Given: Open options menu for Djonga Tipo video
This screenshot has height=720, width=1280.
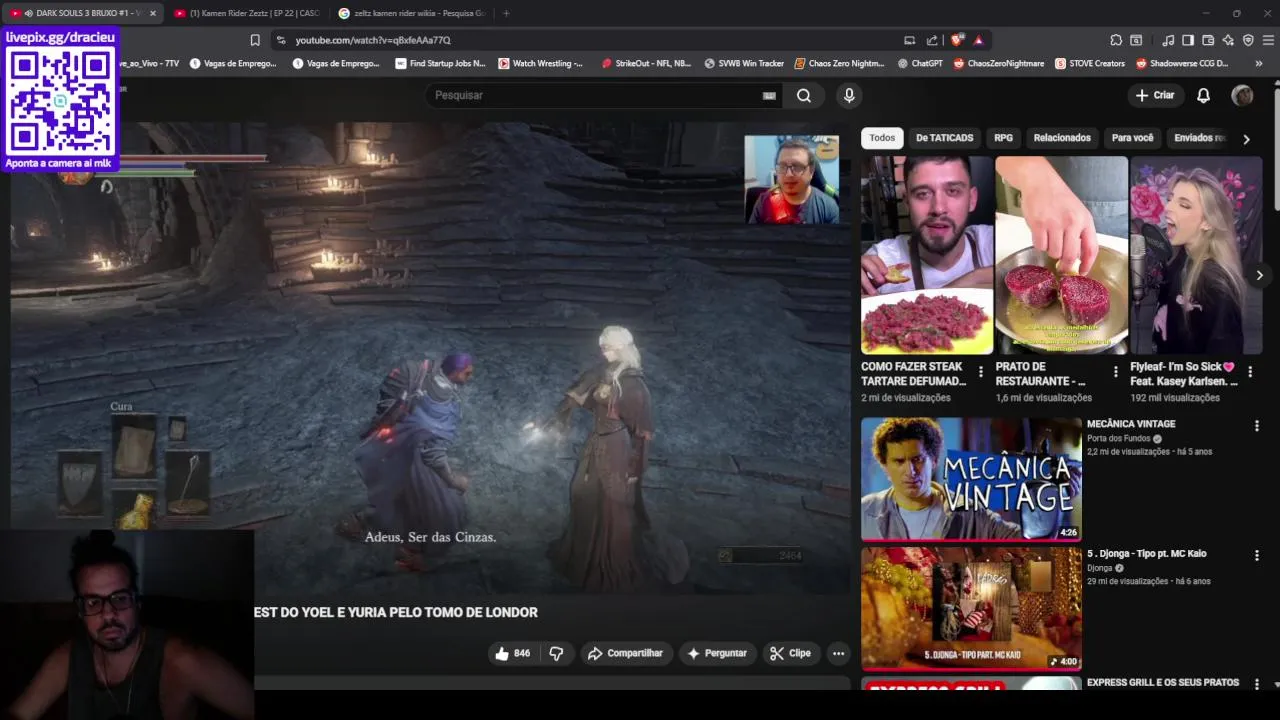Looking at the screenshot, I should point(1257,555).
